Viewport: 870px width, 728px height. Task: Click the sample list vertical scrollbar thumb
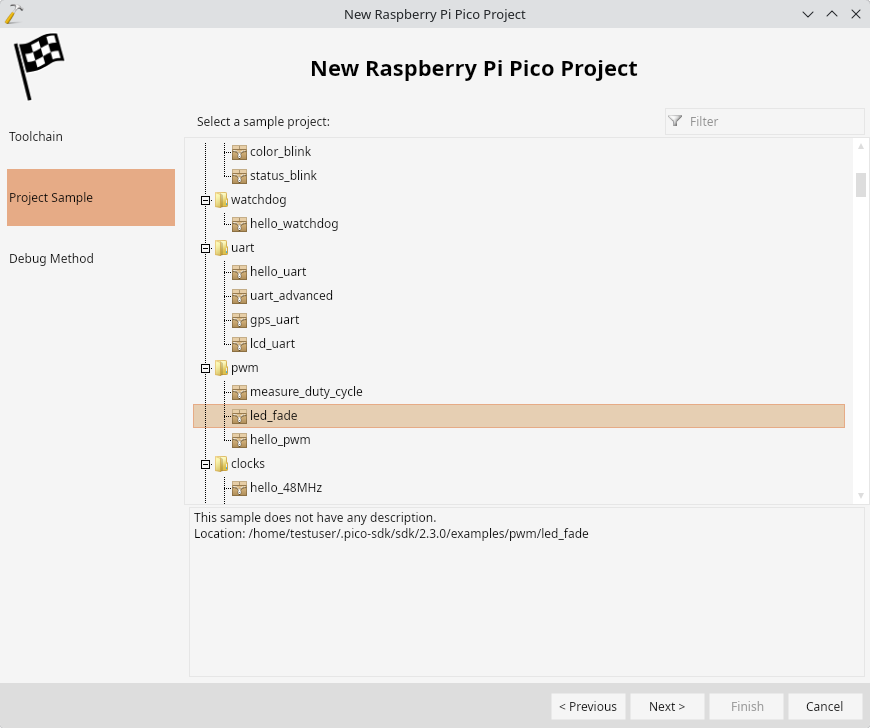[861, 185]
